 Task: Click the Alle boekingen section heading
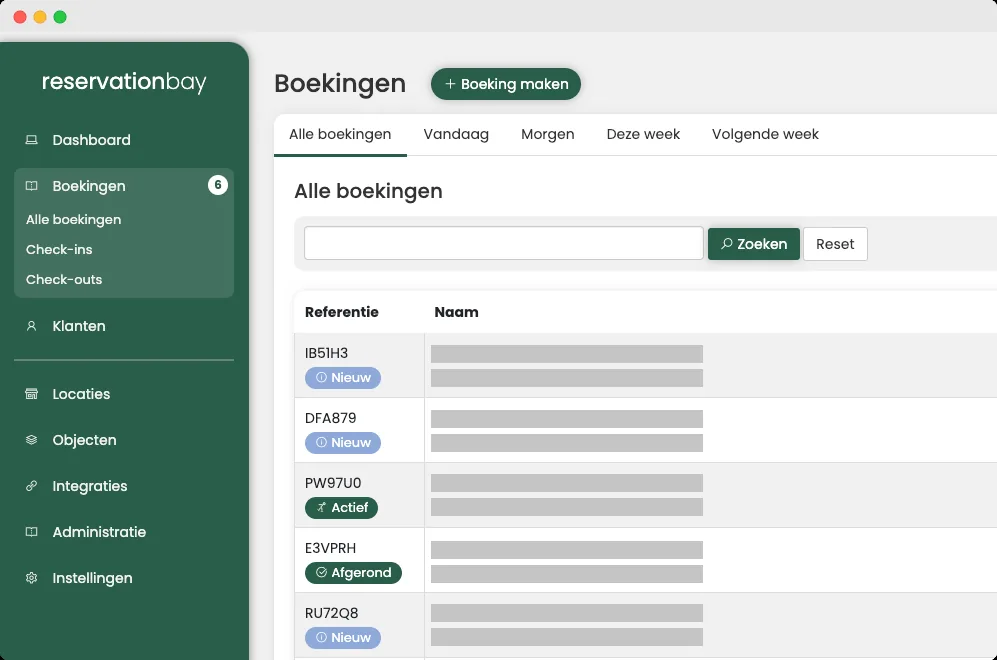[368, 191]
